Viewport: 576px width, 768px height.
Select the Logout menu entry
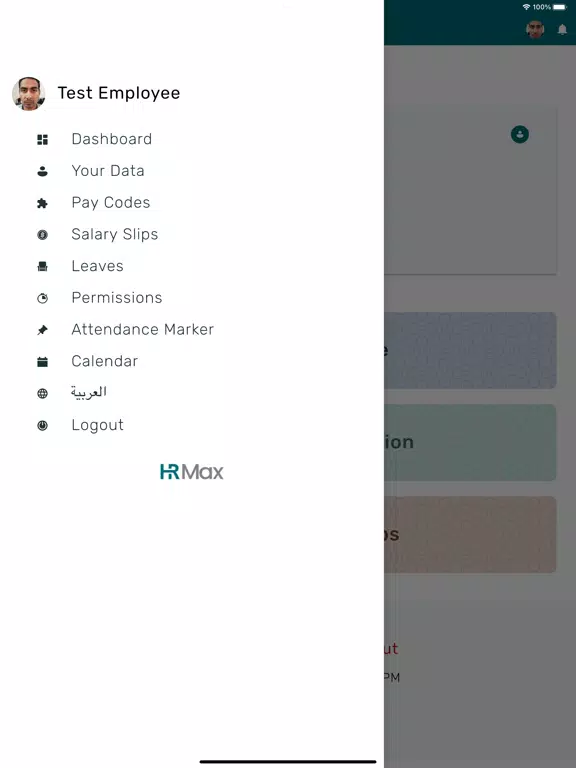click(x=97, y=425)
